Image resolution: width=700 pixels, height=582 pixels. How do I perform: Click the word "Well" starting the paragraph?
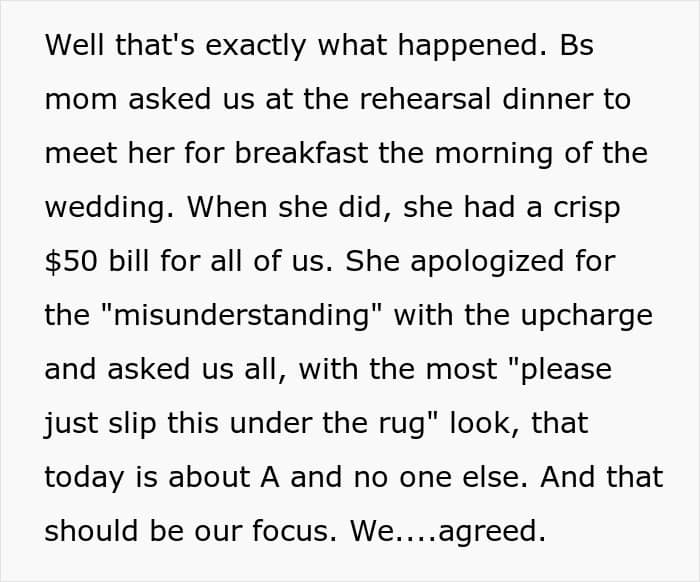pos(75,45)
